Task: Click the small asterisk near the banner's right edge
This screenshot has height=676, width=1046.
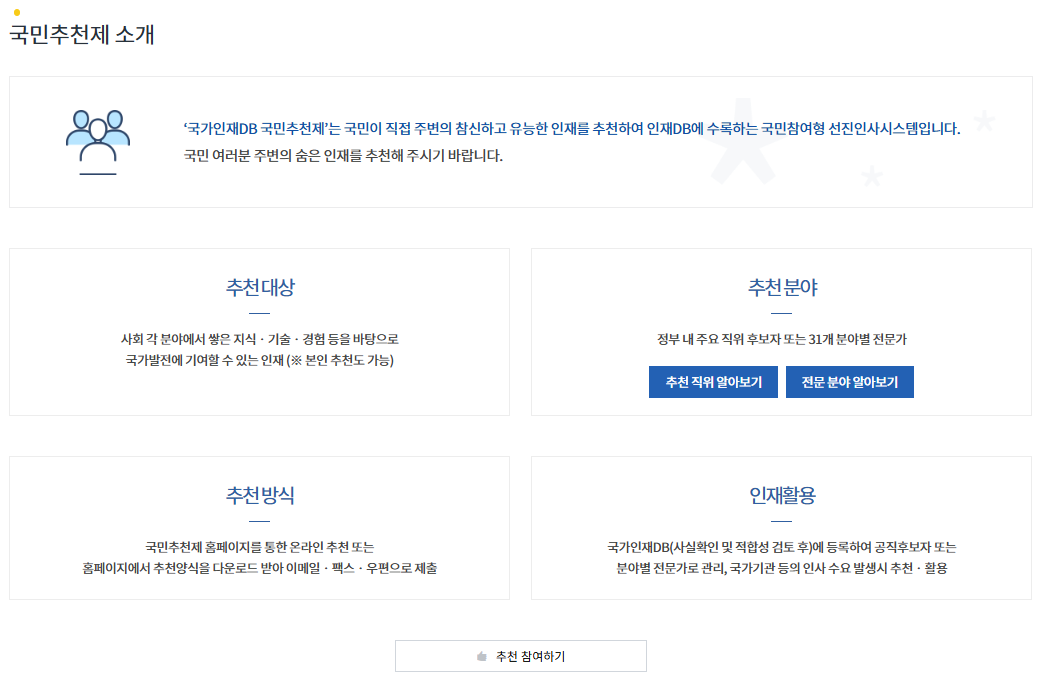Action: pos(984,121)
